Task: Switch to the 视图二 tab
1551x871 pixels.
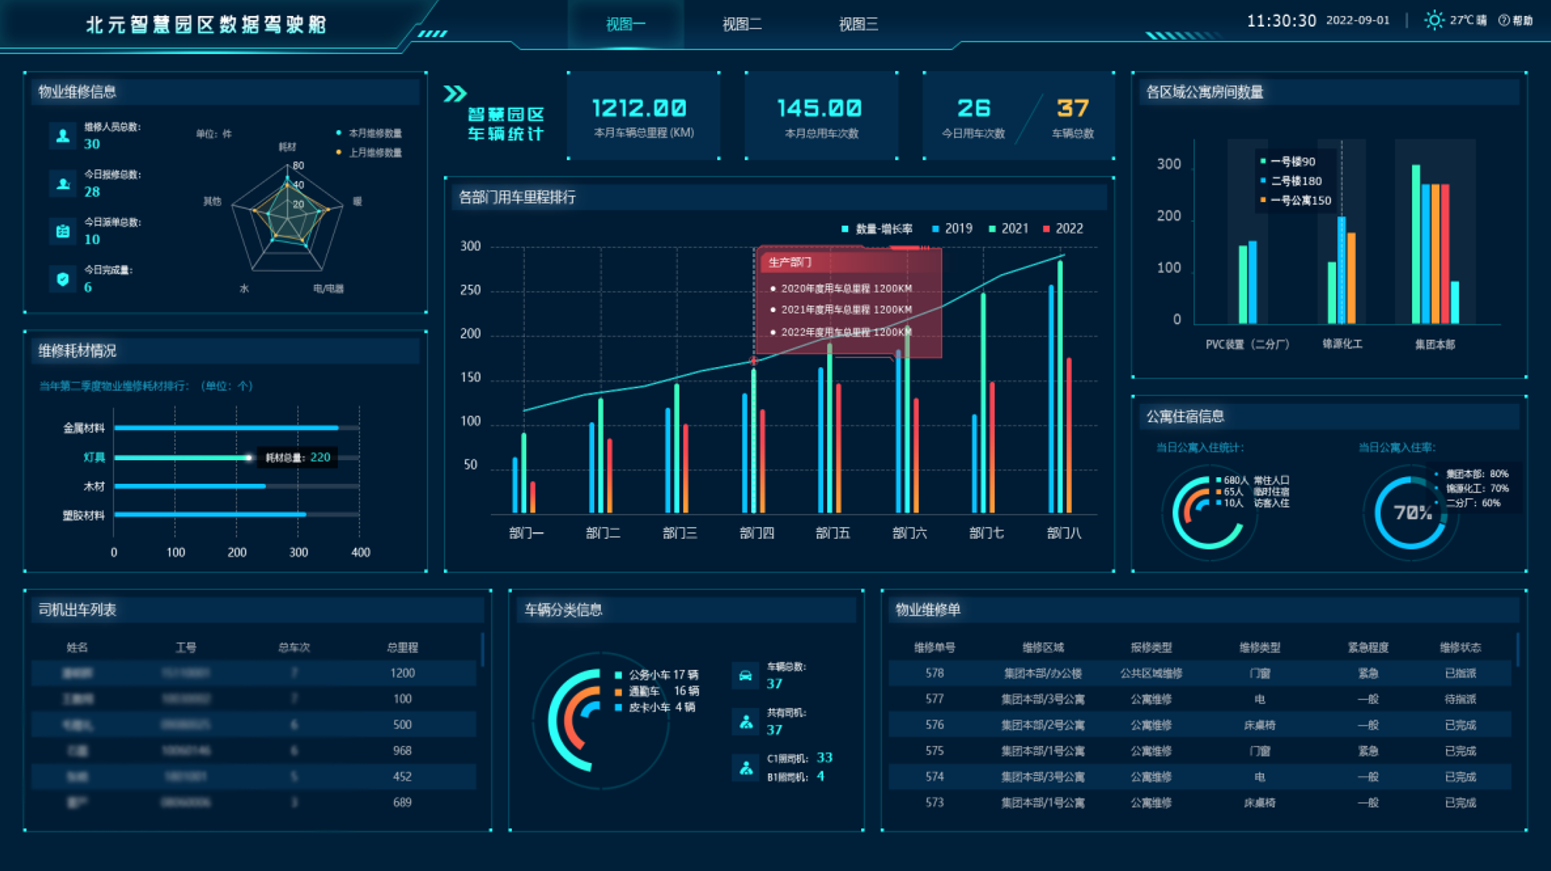Action: [742, 24]
